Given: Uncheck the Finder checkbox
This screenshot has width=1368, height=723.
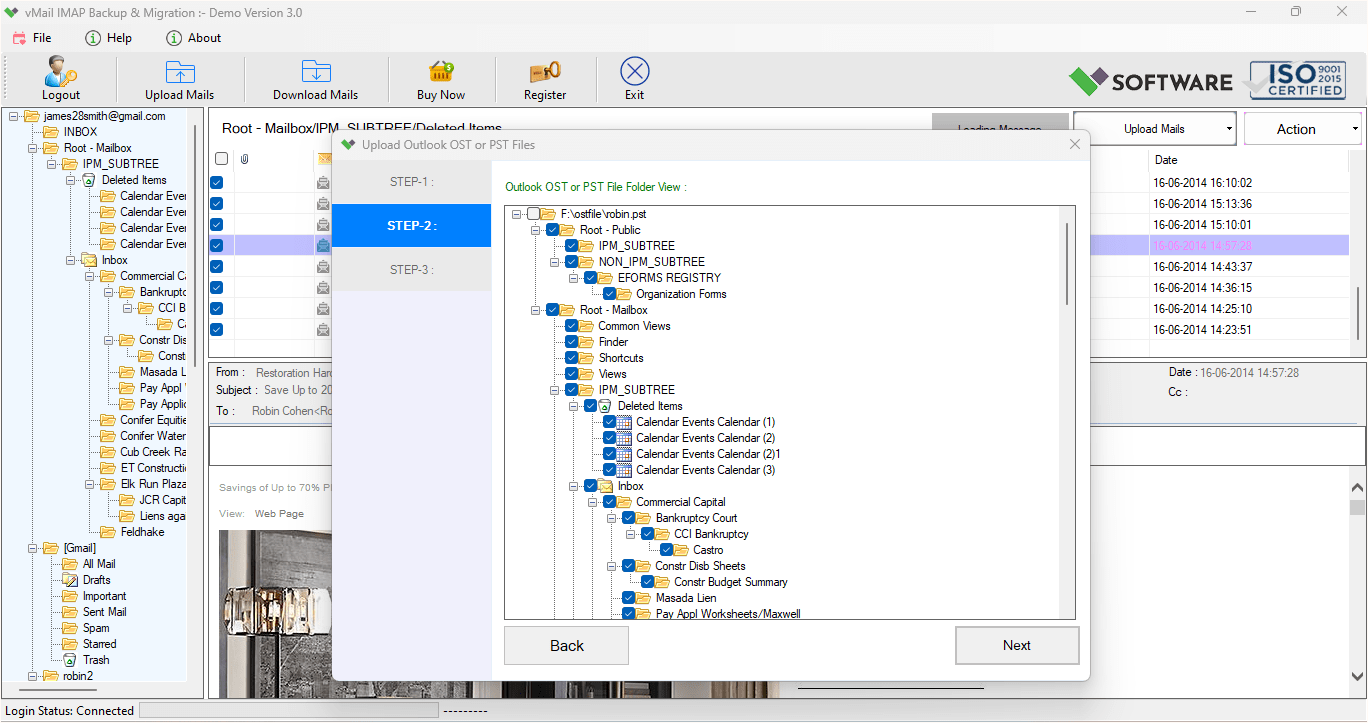Looking at the screenshot, I should coord(571,342).
